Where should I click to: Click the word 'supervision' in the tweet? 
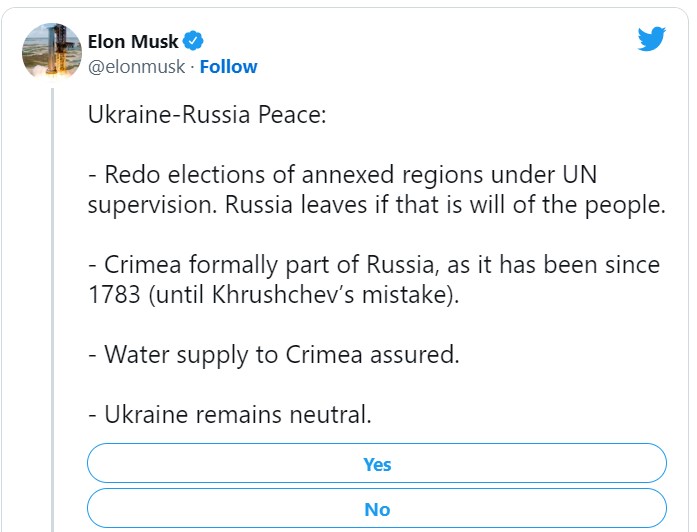click(x=152, y=206)
